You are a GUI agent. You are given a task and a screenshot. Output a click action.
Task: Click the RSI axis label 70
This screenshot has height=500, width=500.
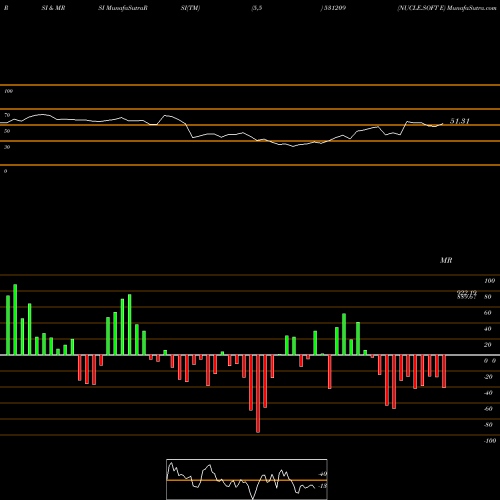coord(7,115)
